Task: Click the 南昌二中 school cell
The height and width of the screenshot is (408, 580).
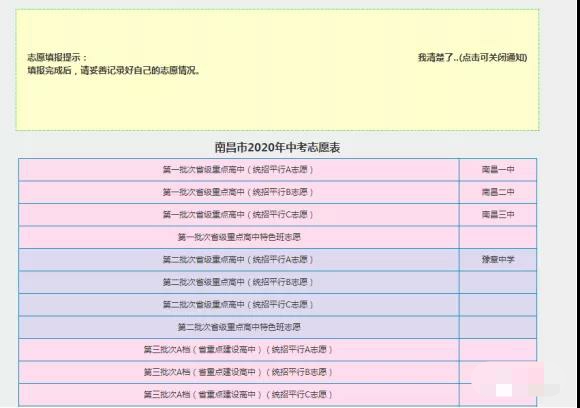Action: pyautogui.click(x=498, y=192)
